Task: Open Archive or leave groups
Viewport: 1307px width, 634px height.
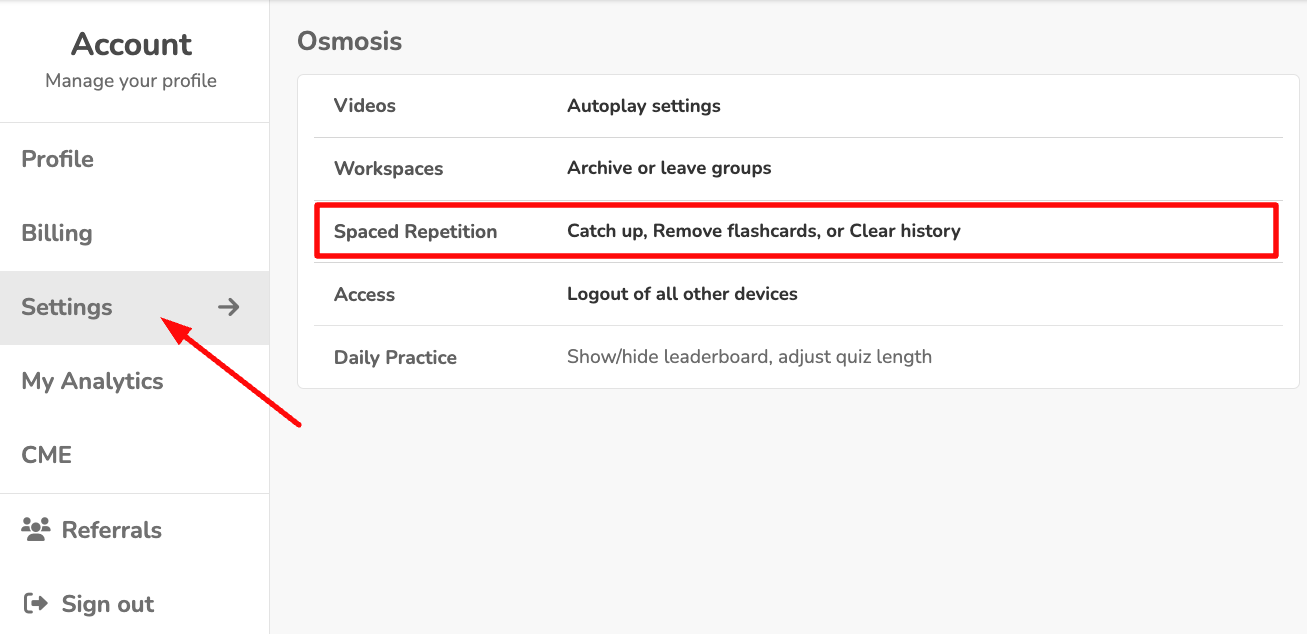Action: click(669, 168)
